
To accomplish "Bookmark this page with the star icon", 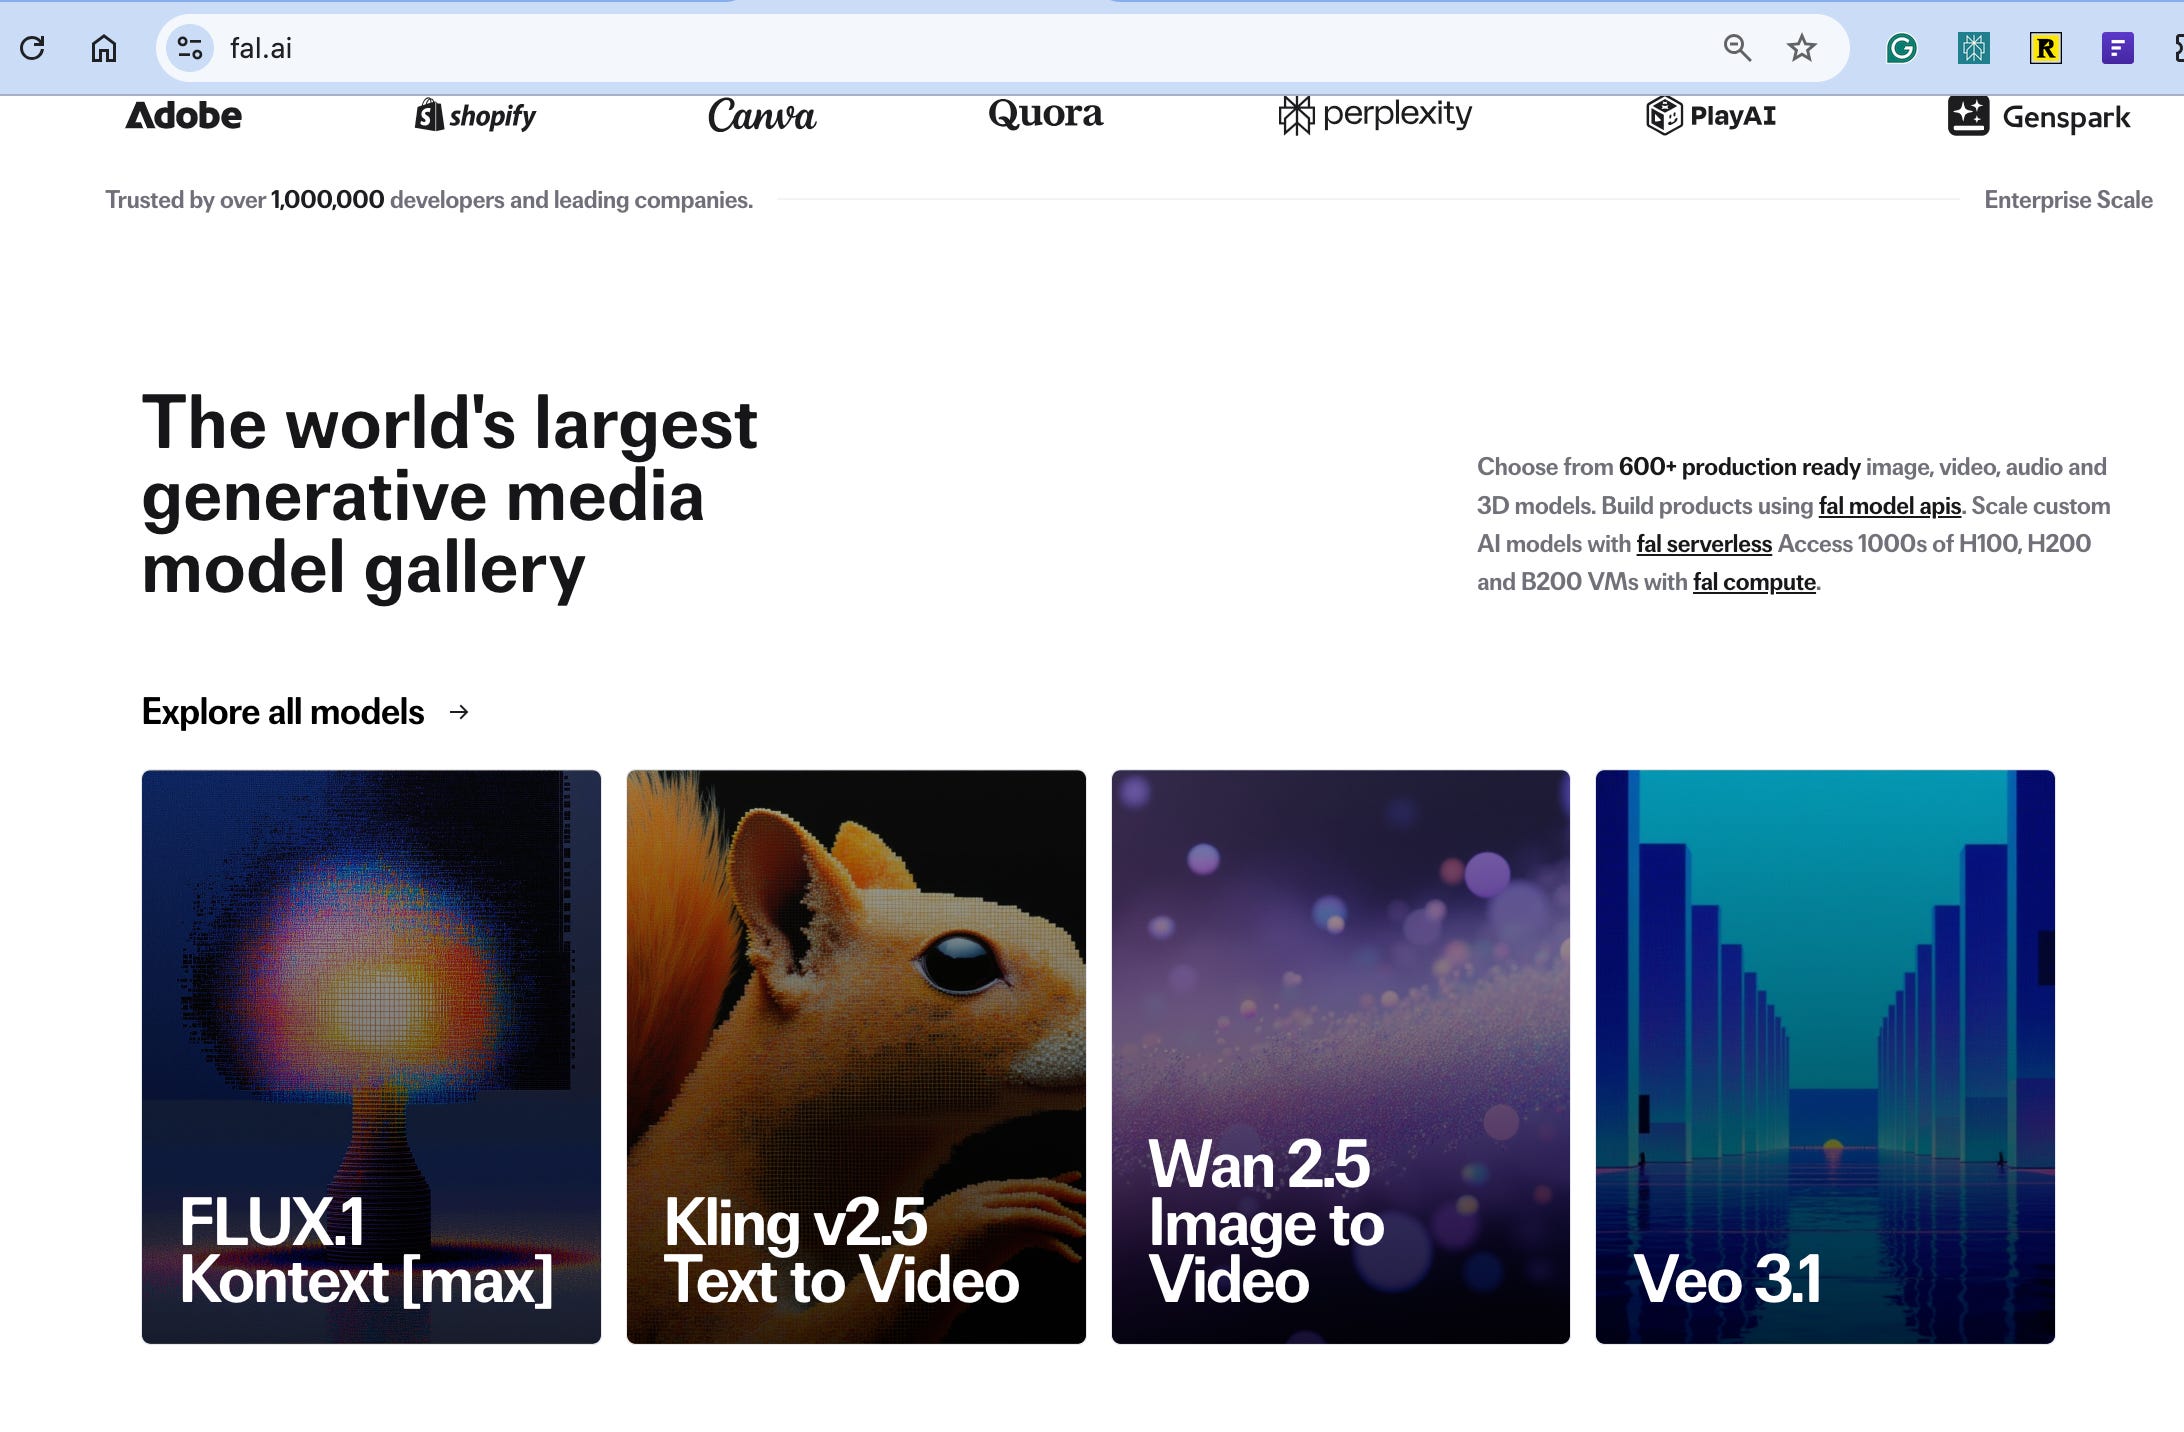I will 1801,48.
